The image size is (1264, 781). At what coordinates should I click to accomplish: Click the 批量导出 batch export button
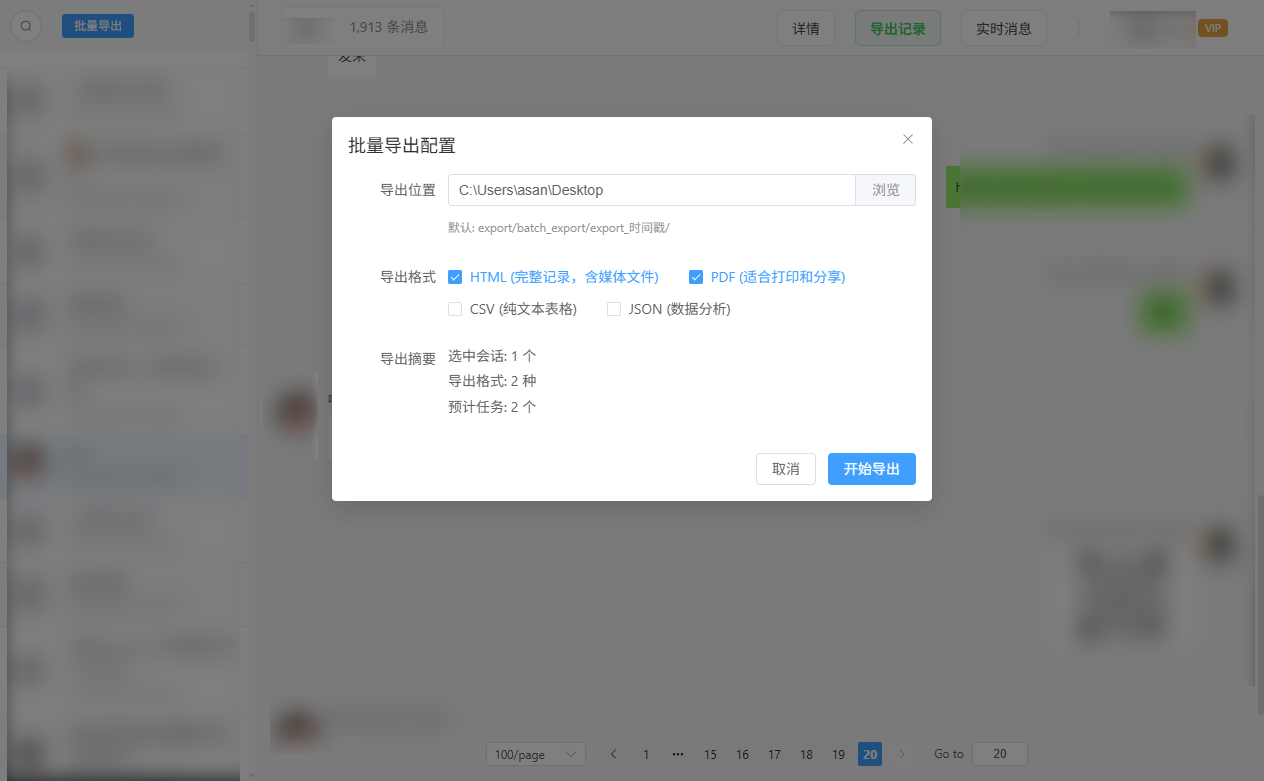[x=98, y=26]
